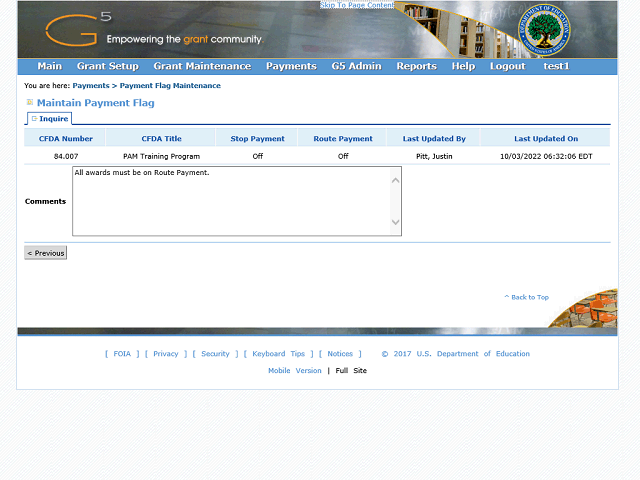Click the comments scrollbar down arrow

pyautogui.click(x=395, y=222)
